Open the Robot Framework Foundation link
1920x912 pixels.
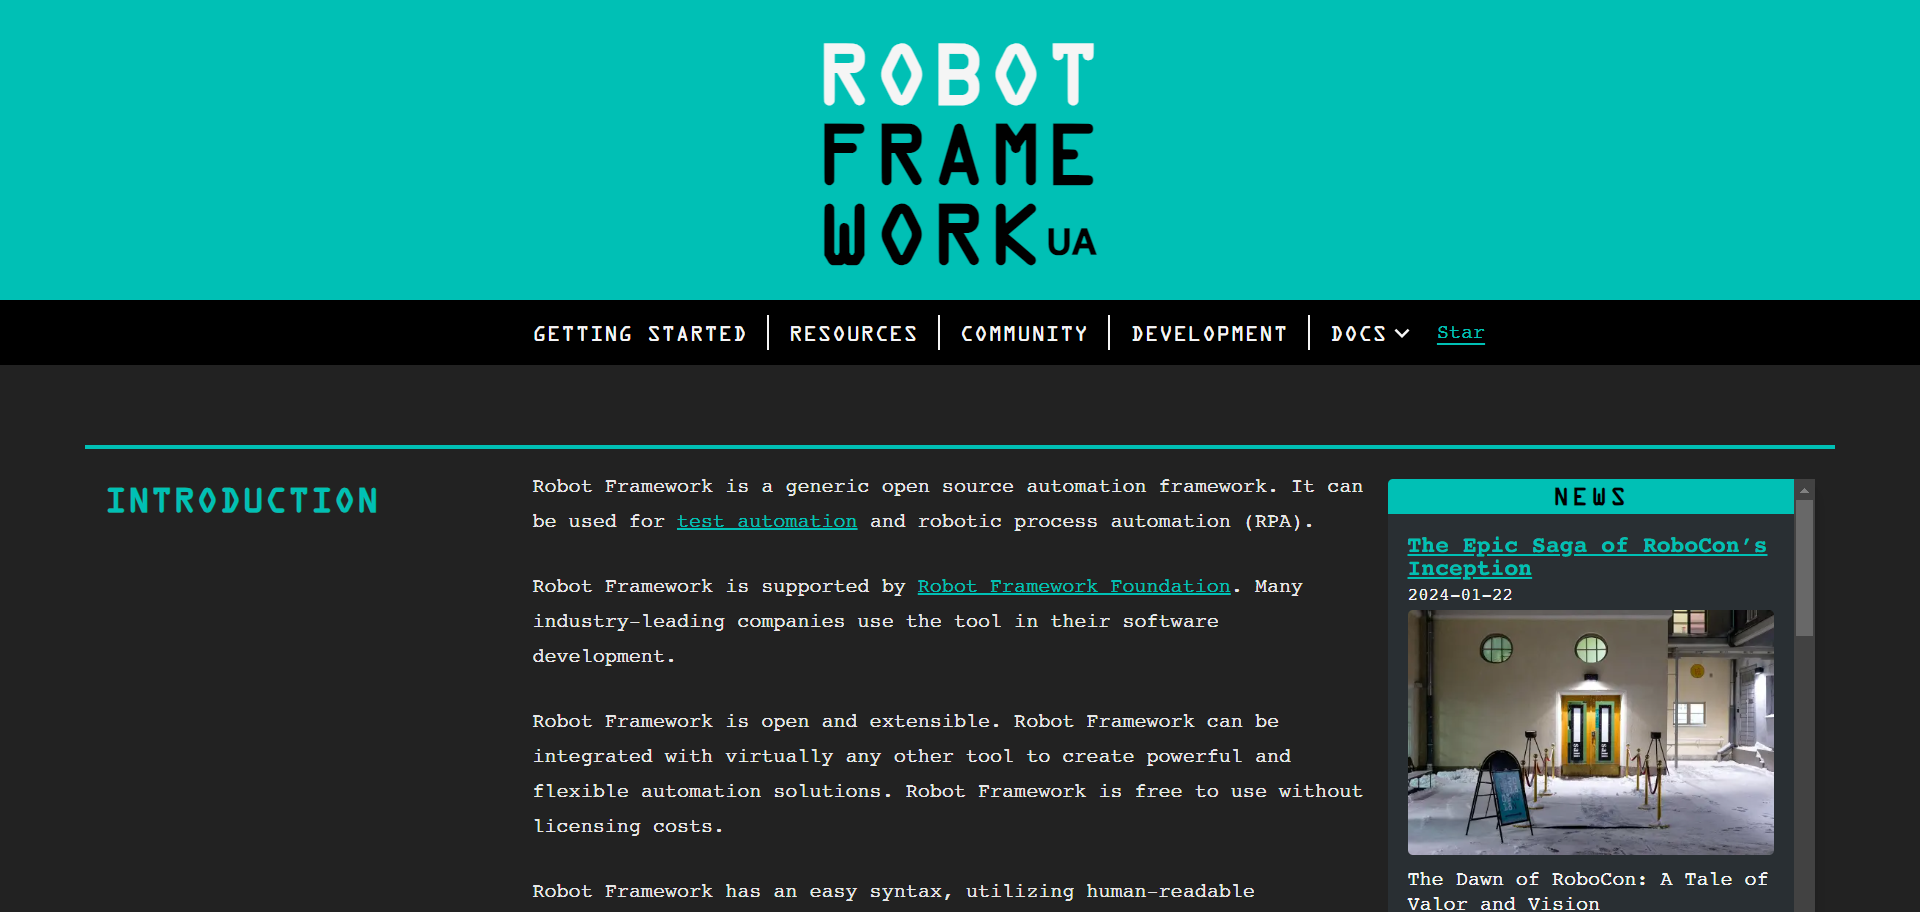click(x=1074, y=586)
